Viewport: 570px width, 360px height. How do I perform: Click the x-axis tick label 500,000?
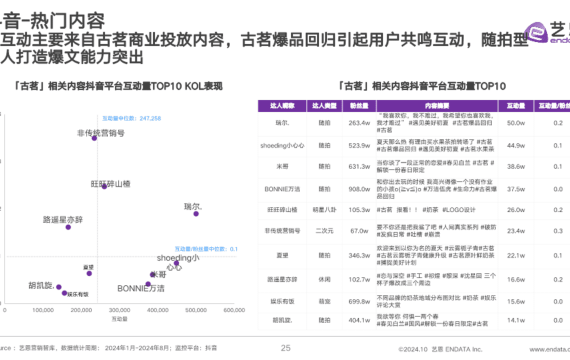(x=196, y=310)
